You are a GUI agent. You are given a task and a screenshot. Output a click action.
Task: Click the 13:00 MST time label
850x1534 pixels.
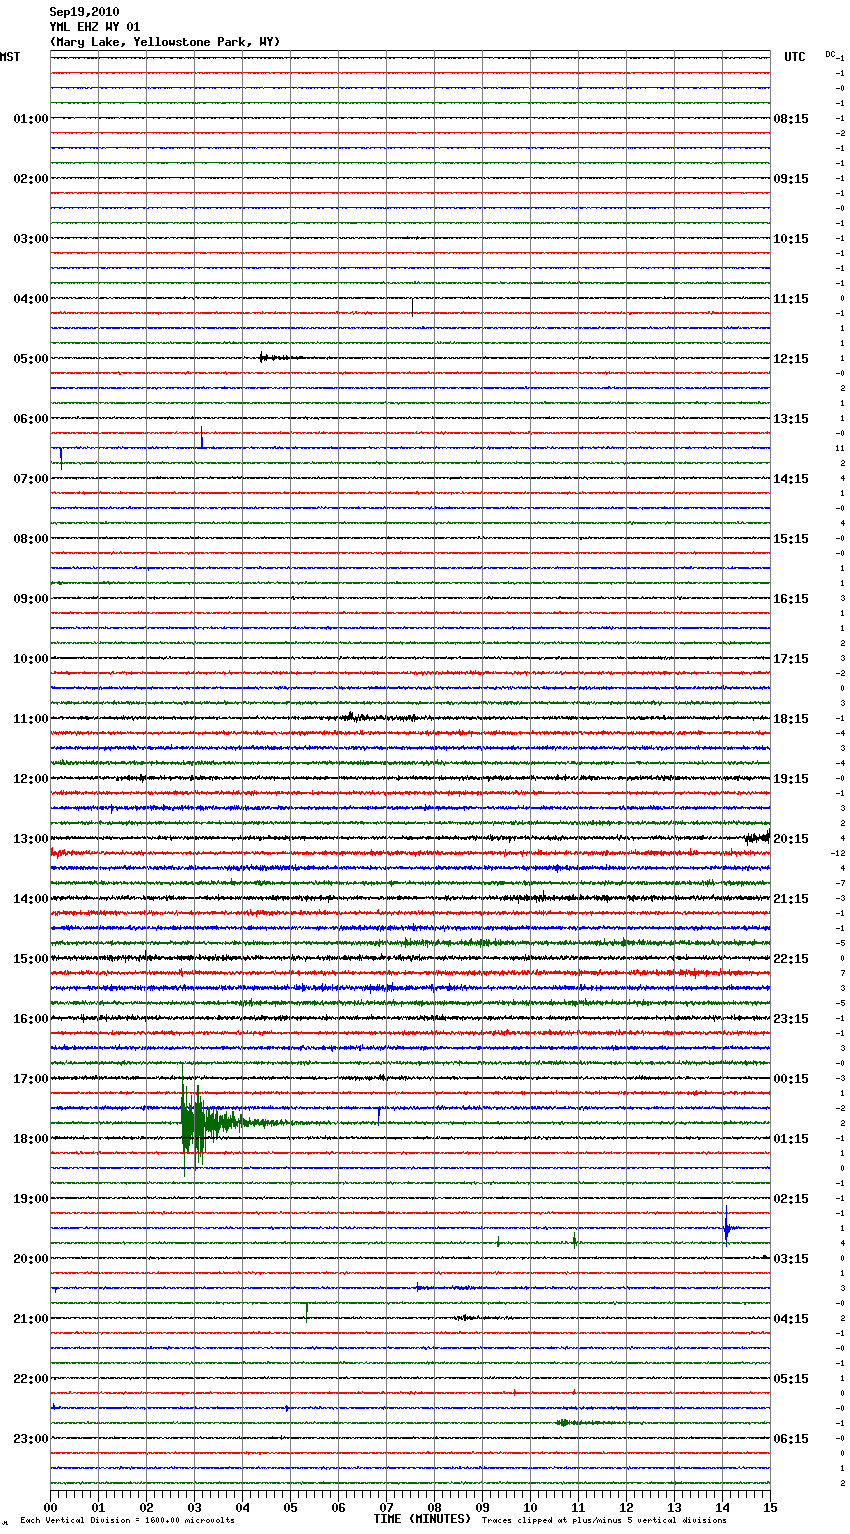[30, 839]
